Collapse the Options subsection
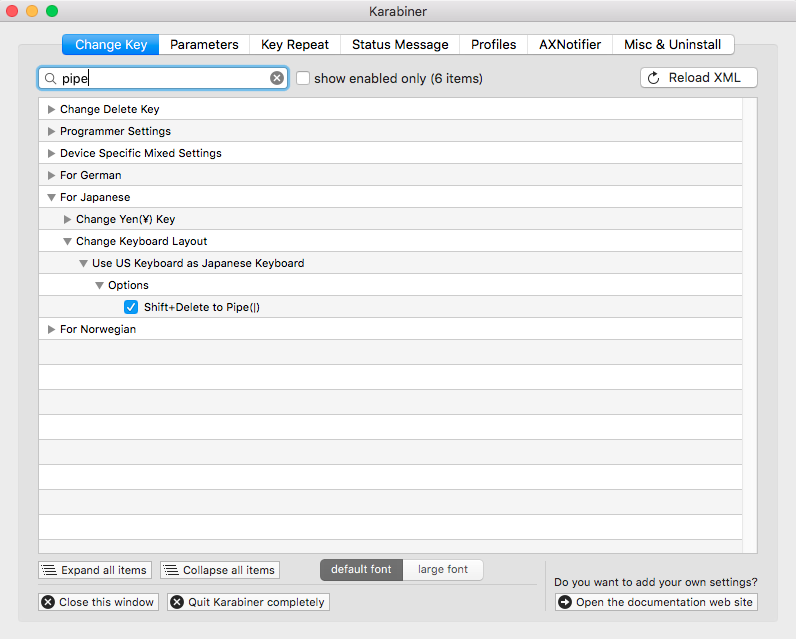The width and height of the screenshot is (796, 639). click(100, 286)
